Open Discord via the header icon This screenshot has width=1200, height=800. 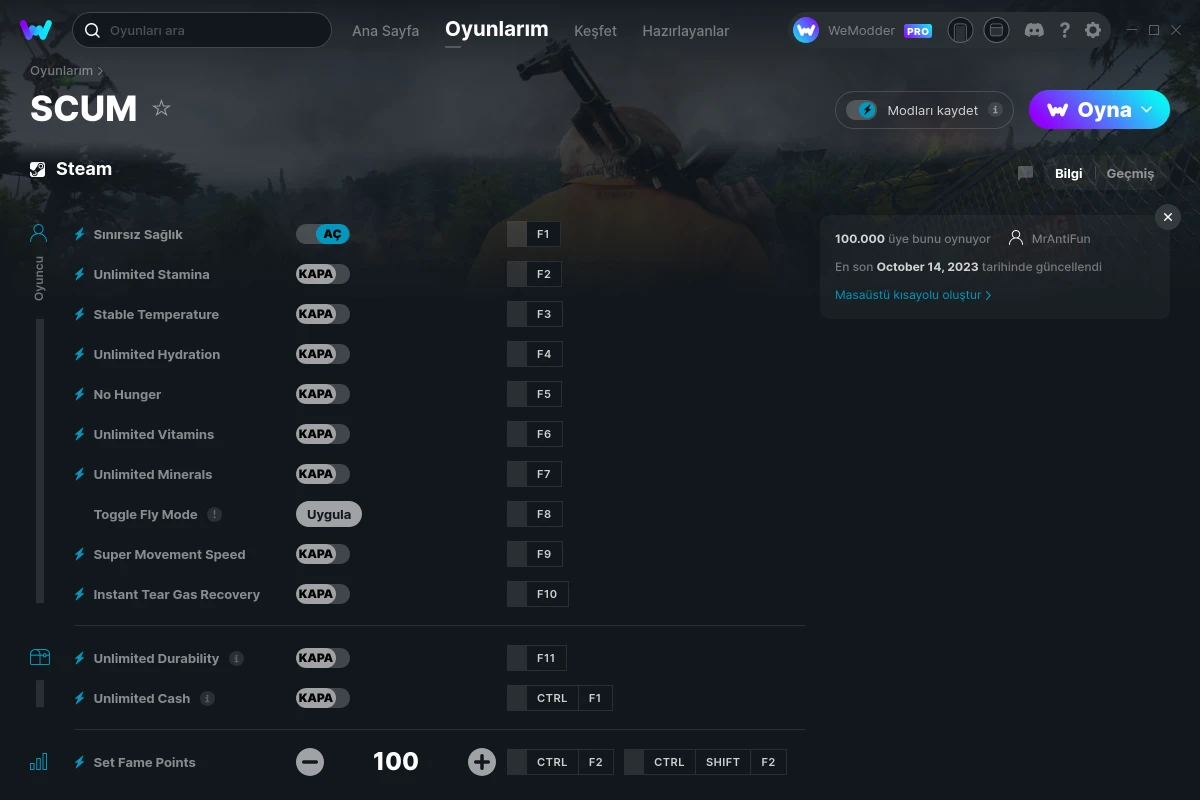coord(1034,30)
